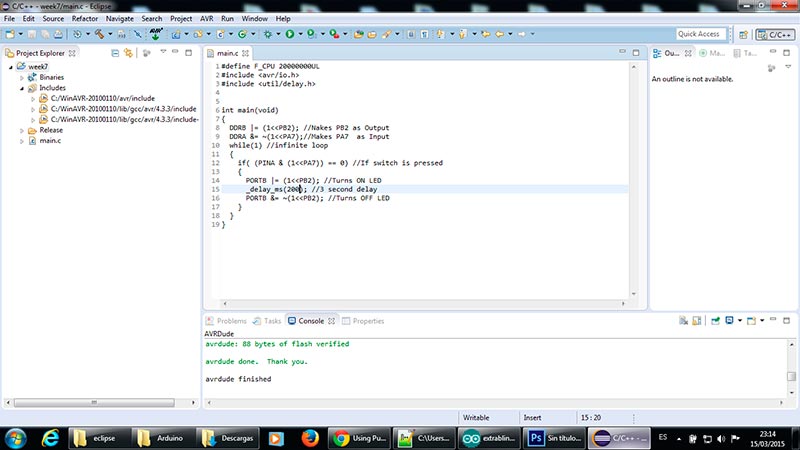
Task: Open the Display Selected Console dropdown
Action: [x=740, y=320]
